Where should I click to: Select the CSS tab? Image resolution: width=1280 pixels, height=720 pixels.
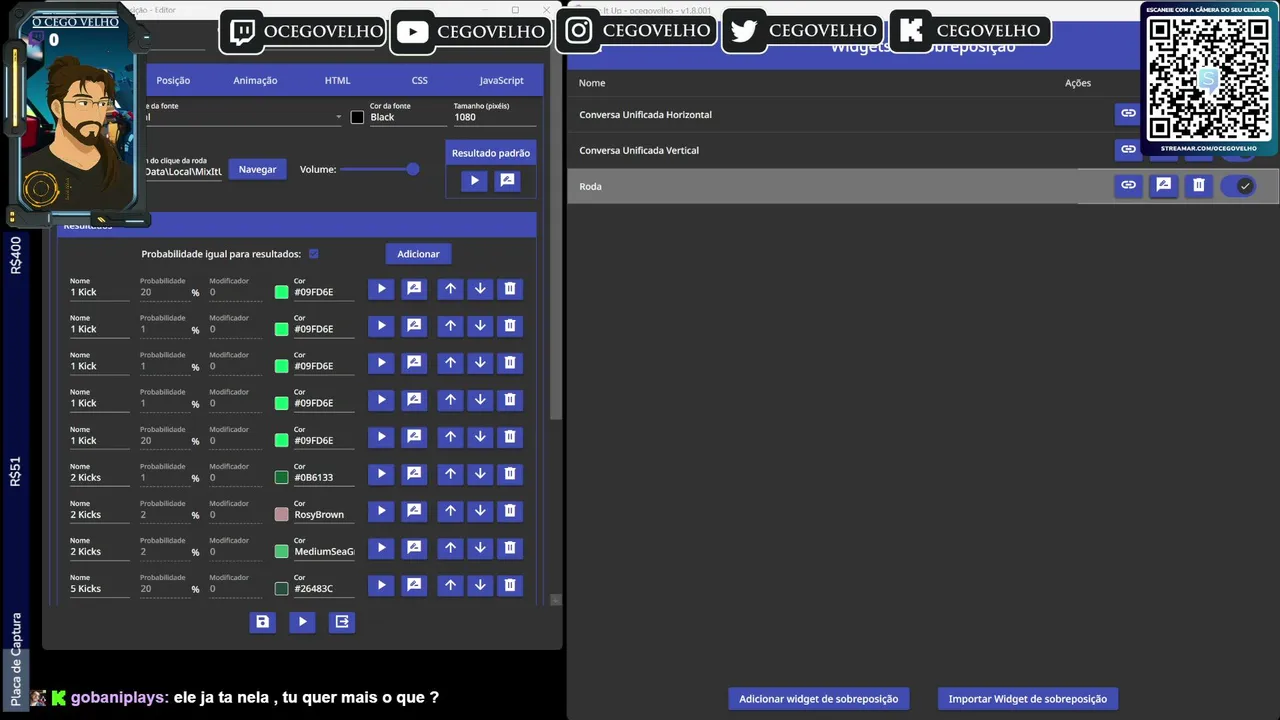pyautogui.click(x=420, y=80)
